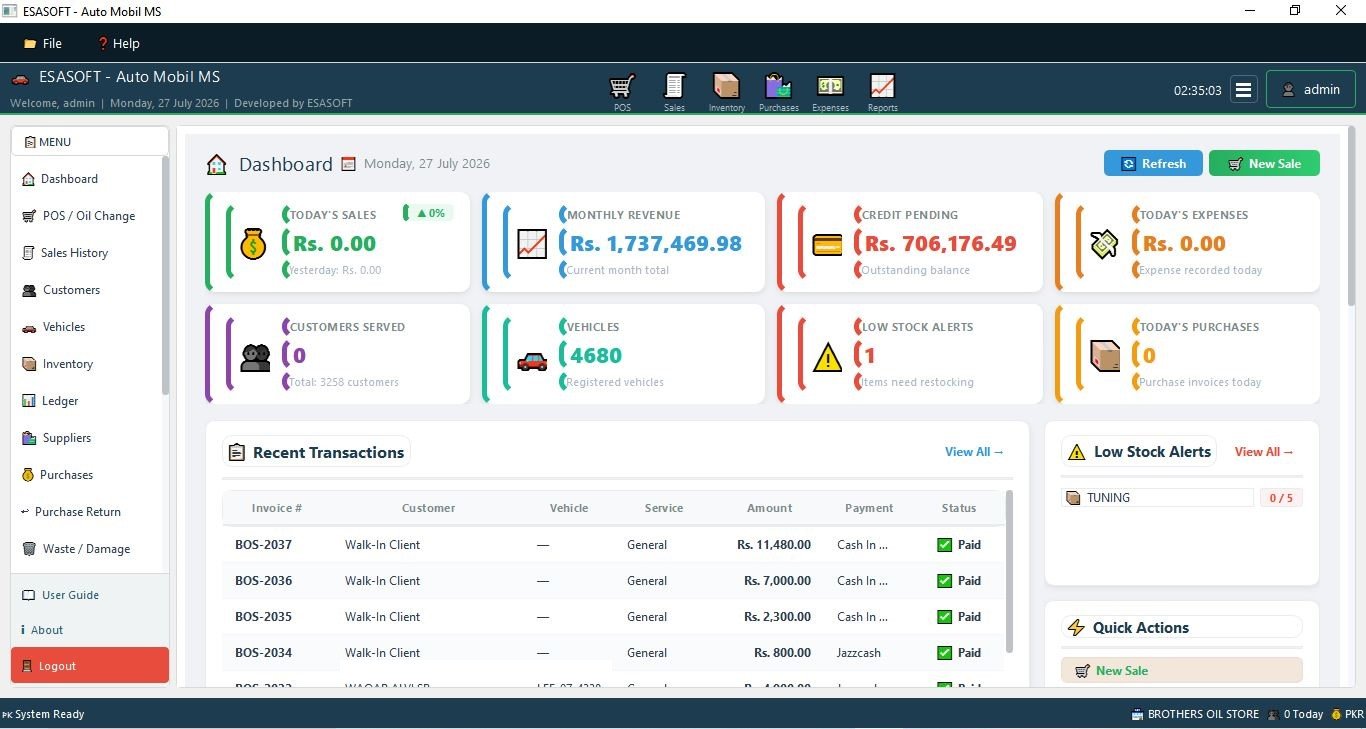Open Purchases in the sidebar
This screenshot has width=1366, height=729.
pyautogui.click(x=87, y=475)
